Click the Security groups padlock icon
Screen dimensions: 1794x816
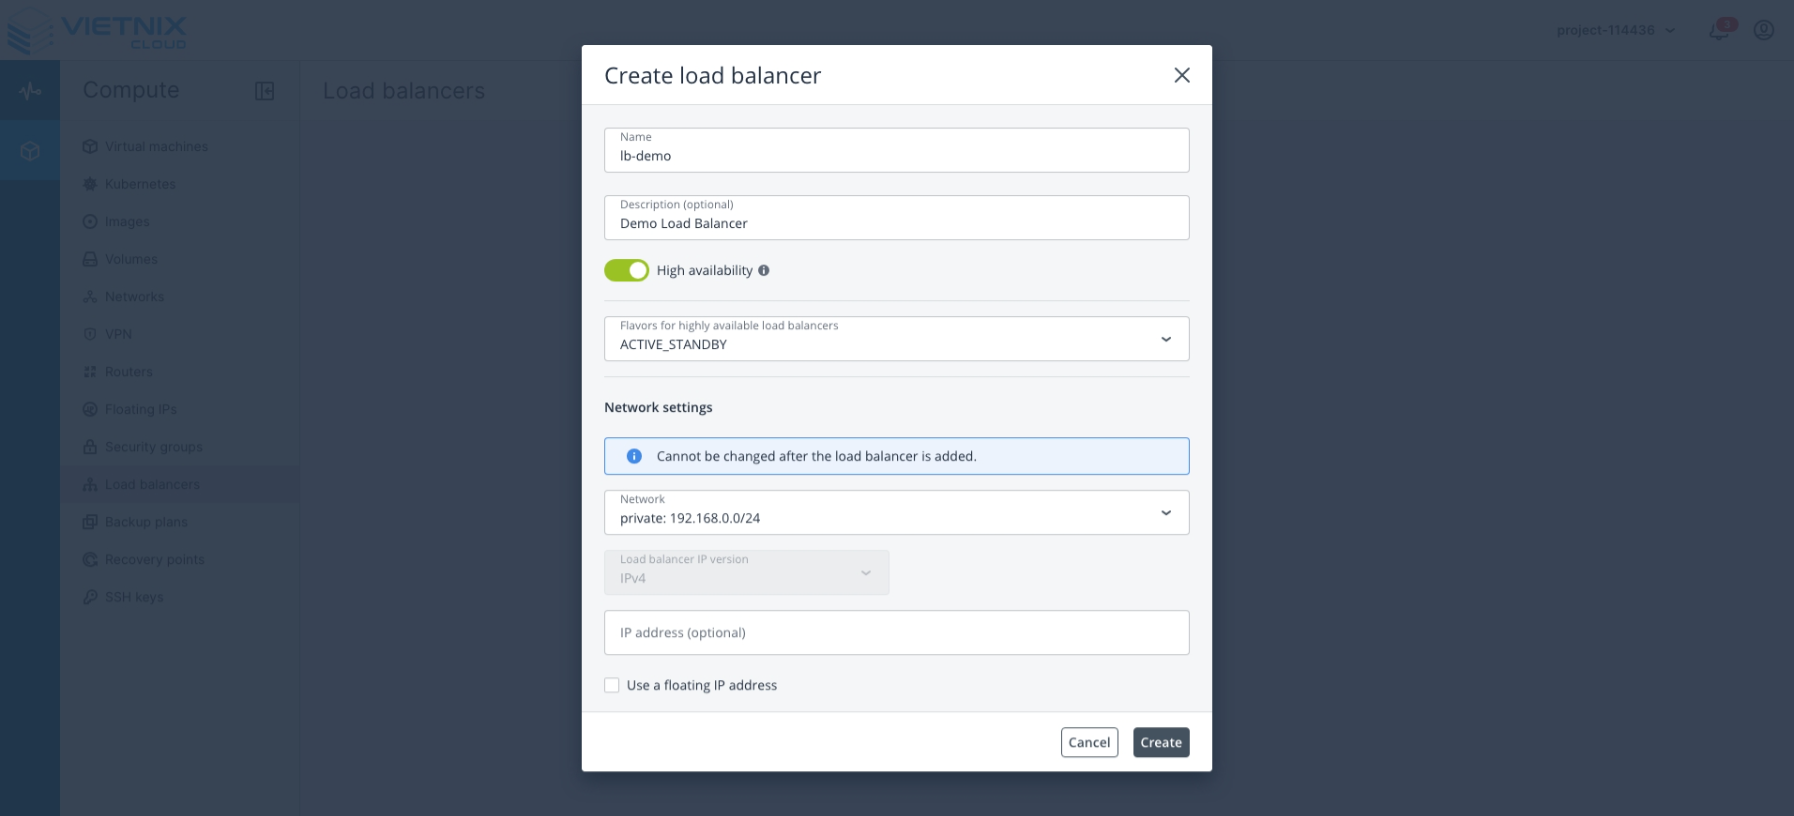90,446
